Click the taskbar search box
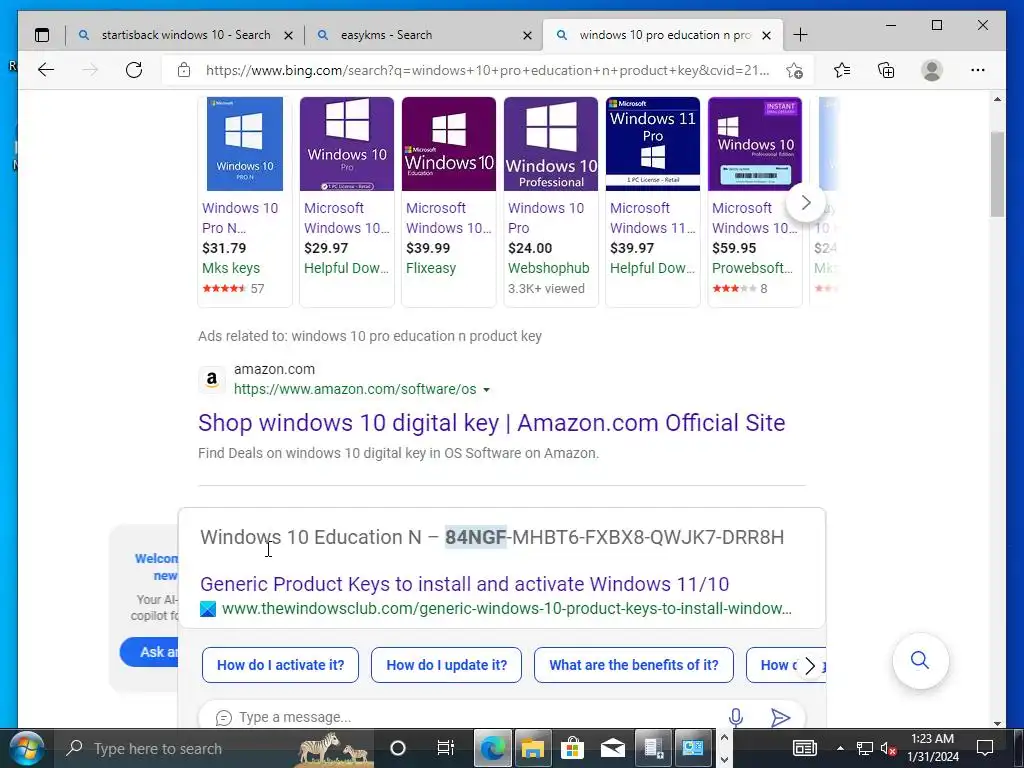 click(216, 748)
